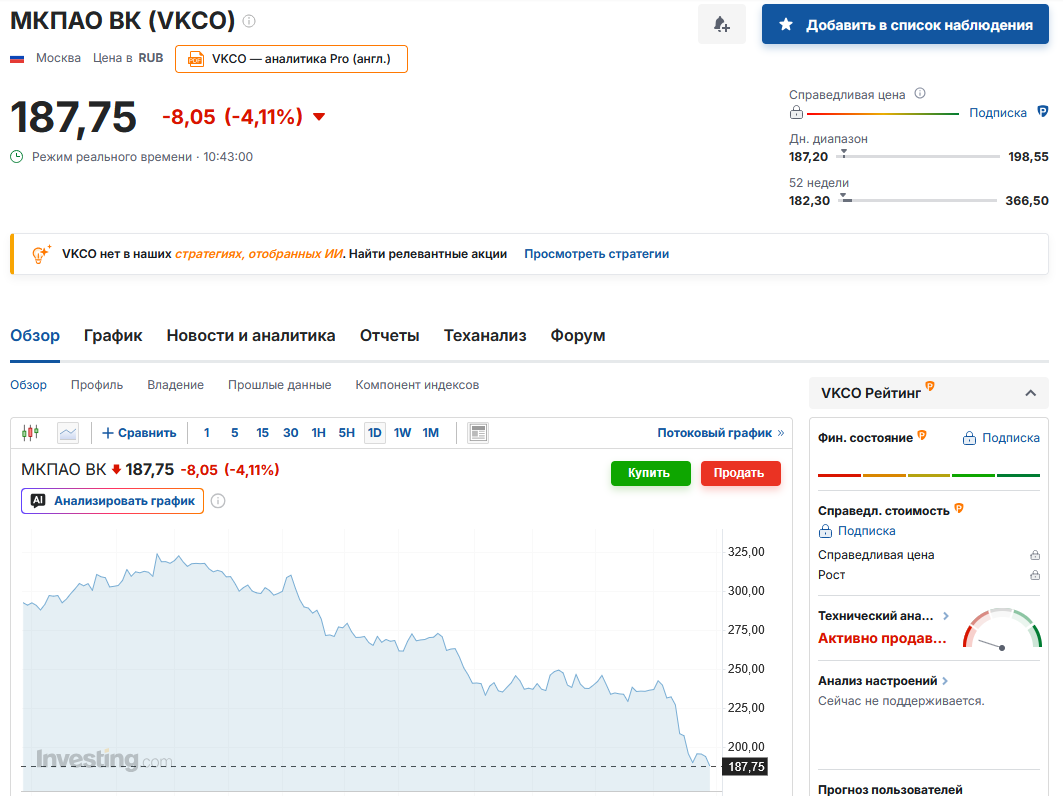Screen dimensions: 1063x796
Task: Click Анализировать график AI button
Action: pos(113,501)
